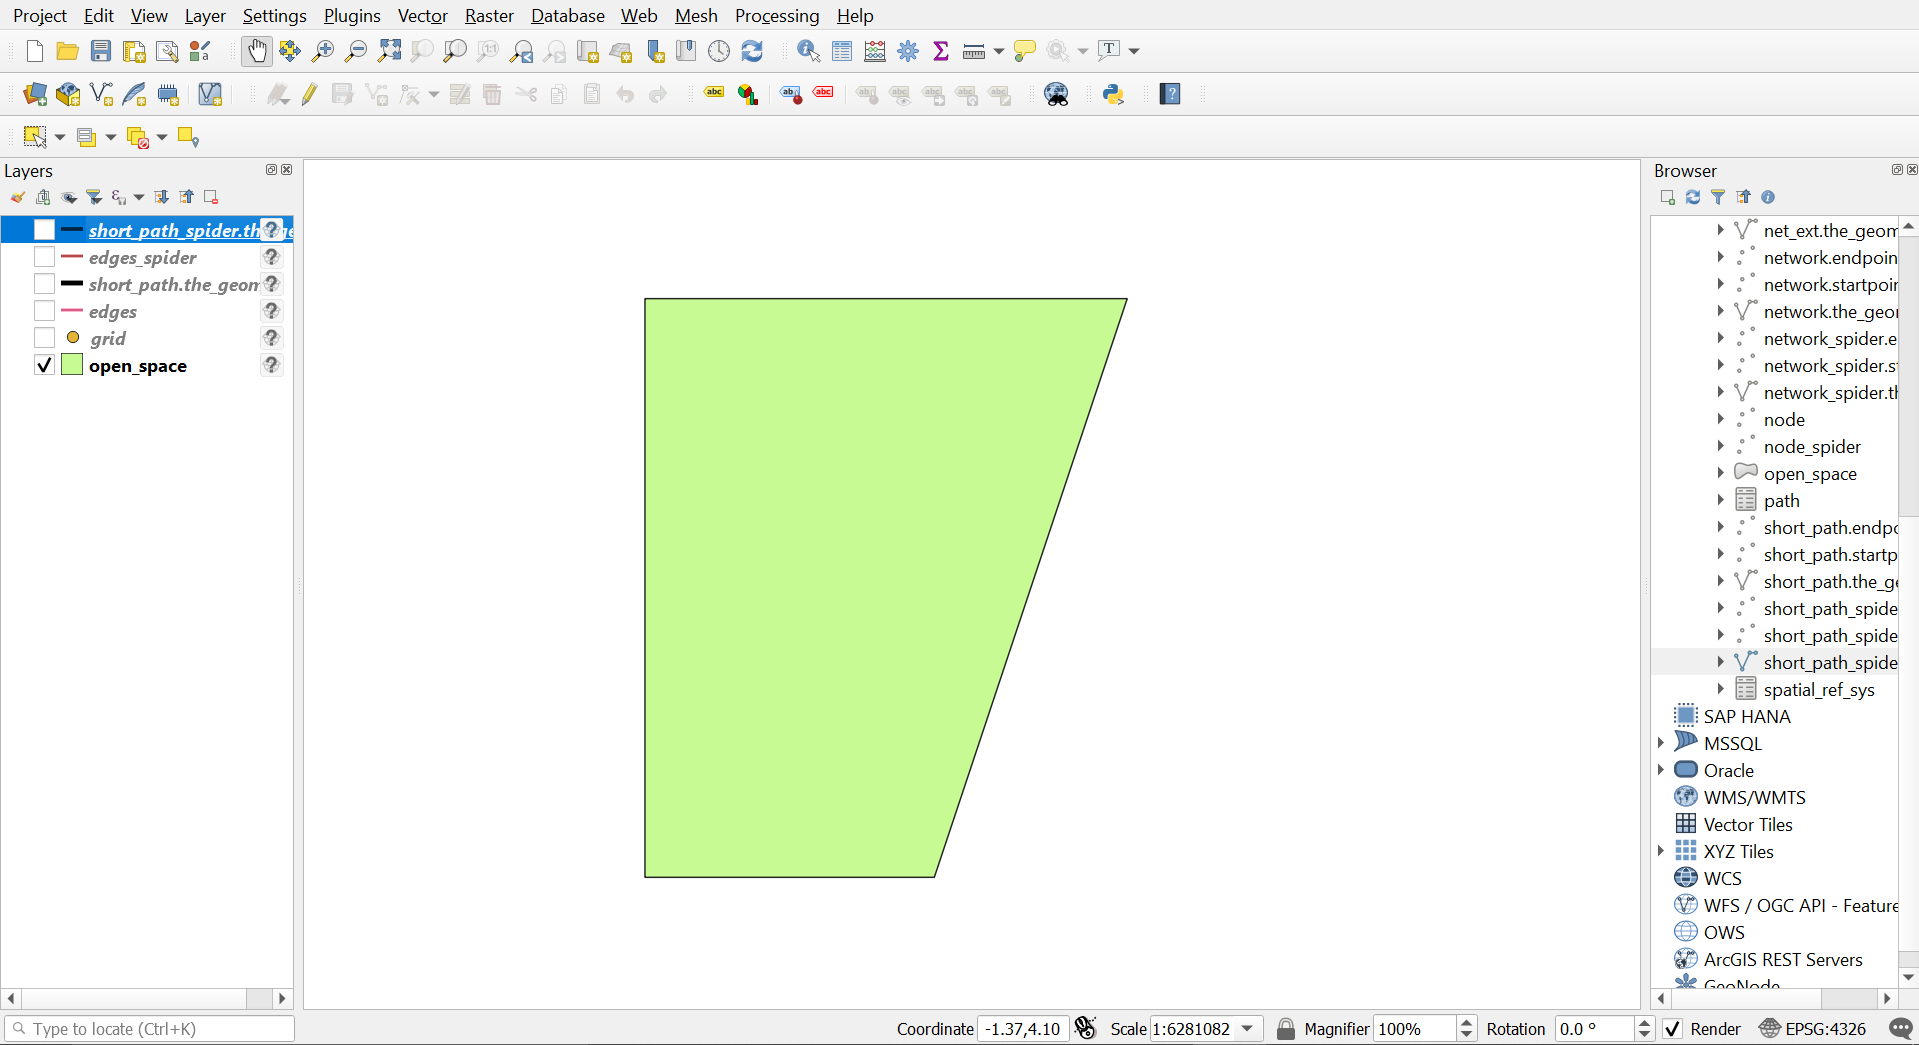The image size is (1919, 1045).
Task: Open the Processing Toolbox gear icon
Action: tap(908, 51)
